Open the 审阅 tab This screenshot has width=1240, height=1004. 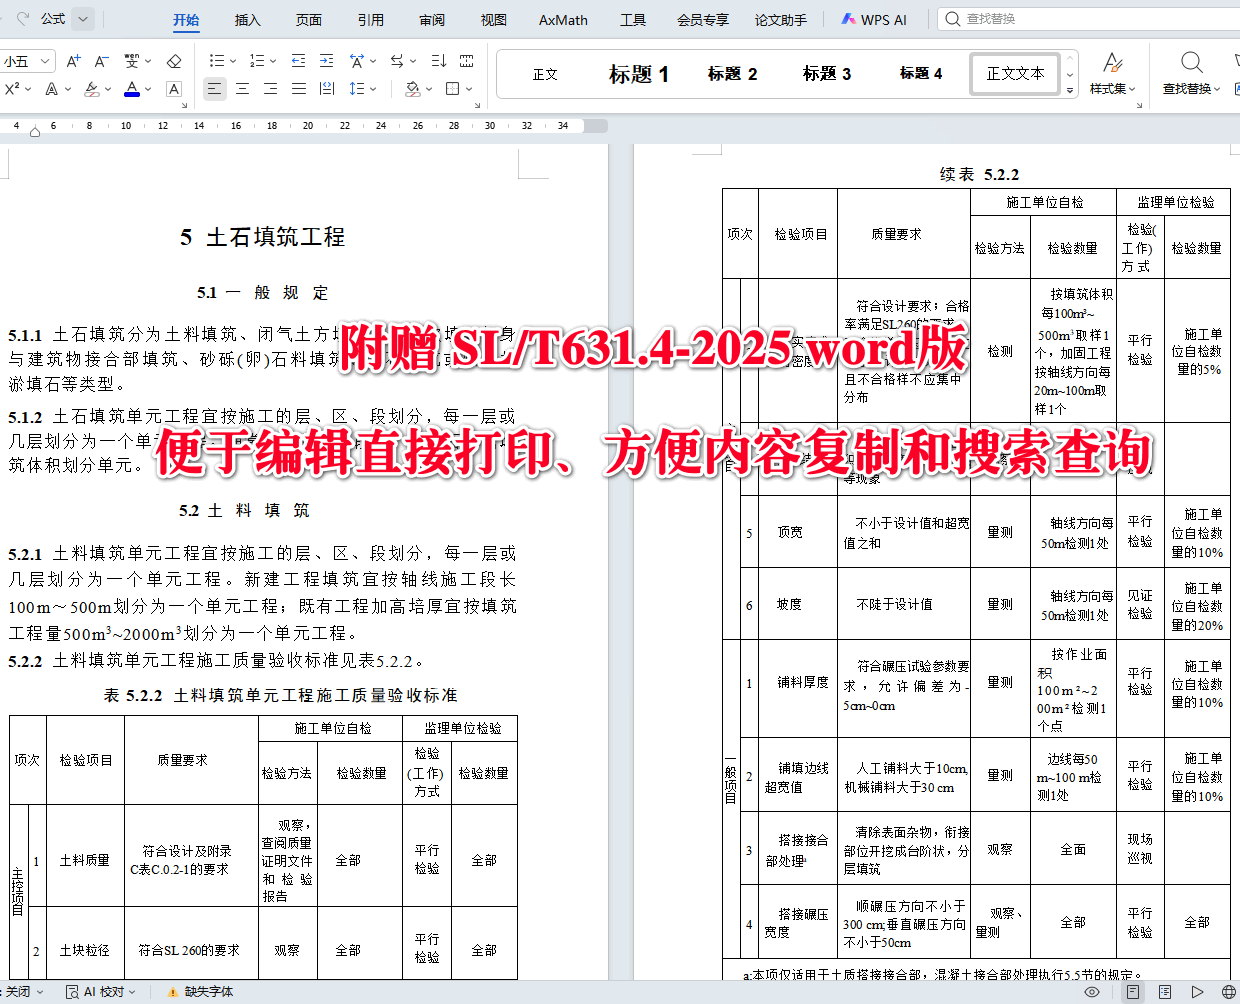[432, 19]
